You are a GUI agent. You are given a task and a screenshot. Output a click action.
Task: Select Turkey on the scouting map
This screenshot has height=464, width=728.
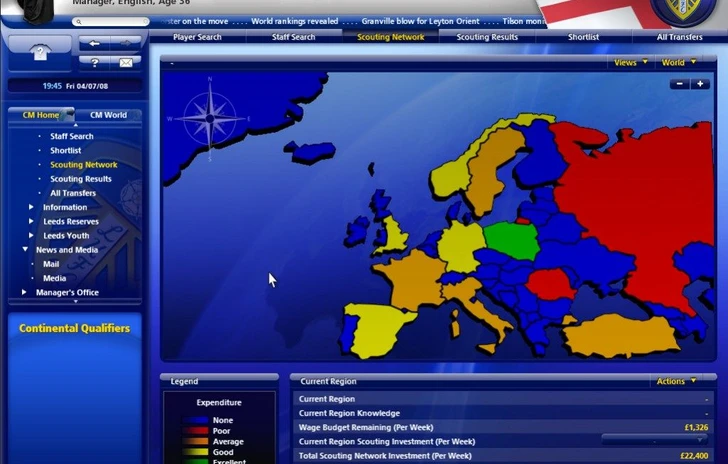click(x=620, y=335)
